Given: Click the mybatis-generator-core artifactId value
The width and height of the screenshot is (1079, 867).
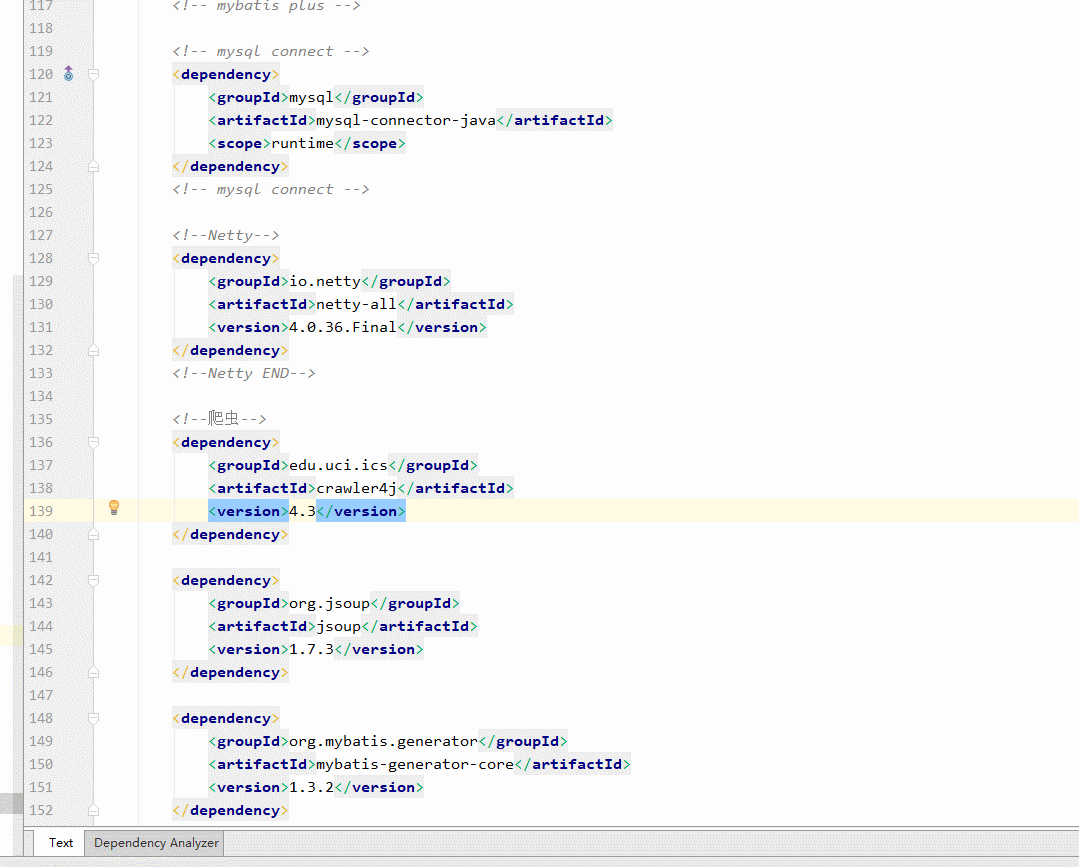Looking at the screenshot, I should coord(415,764).
